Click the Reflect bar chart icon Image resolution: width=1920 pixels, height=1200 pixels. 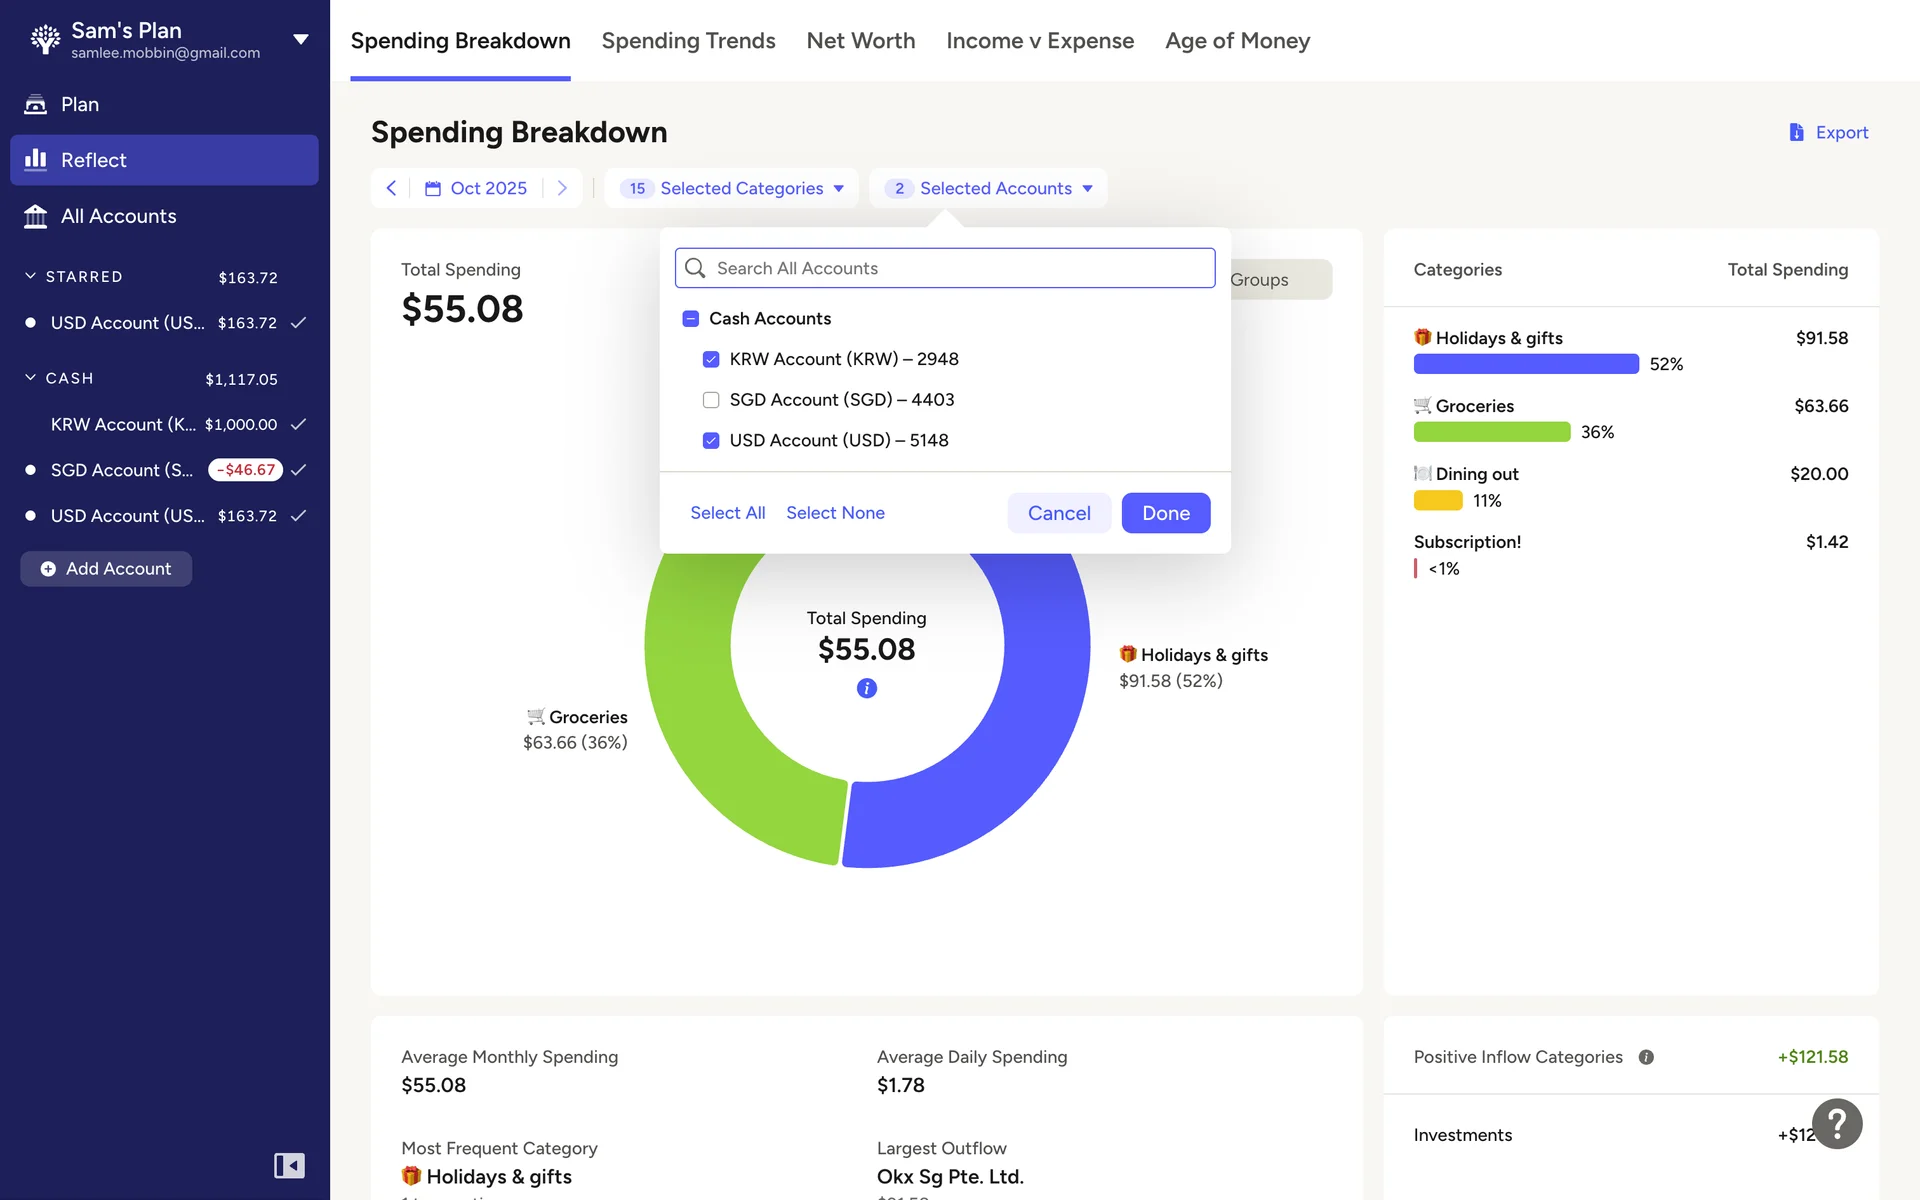pyautogui.click(x=36, y=160)
